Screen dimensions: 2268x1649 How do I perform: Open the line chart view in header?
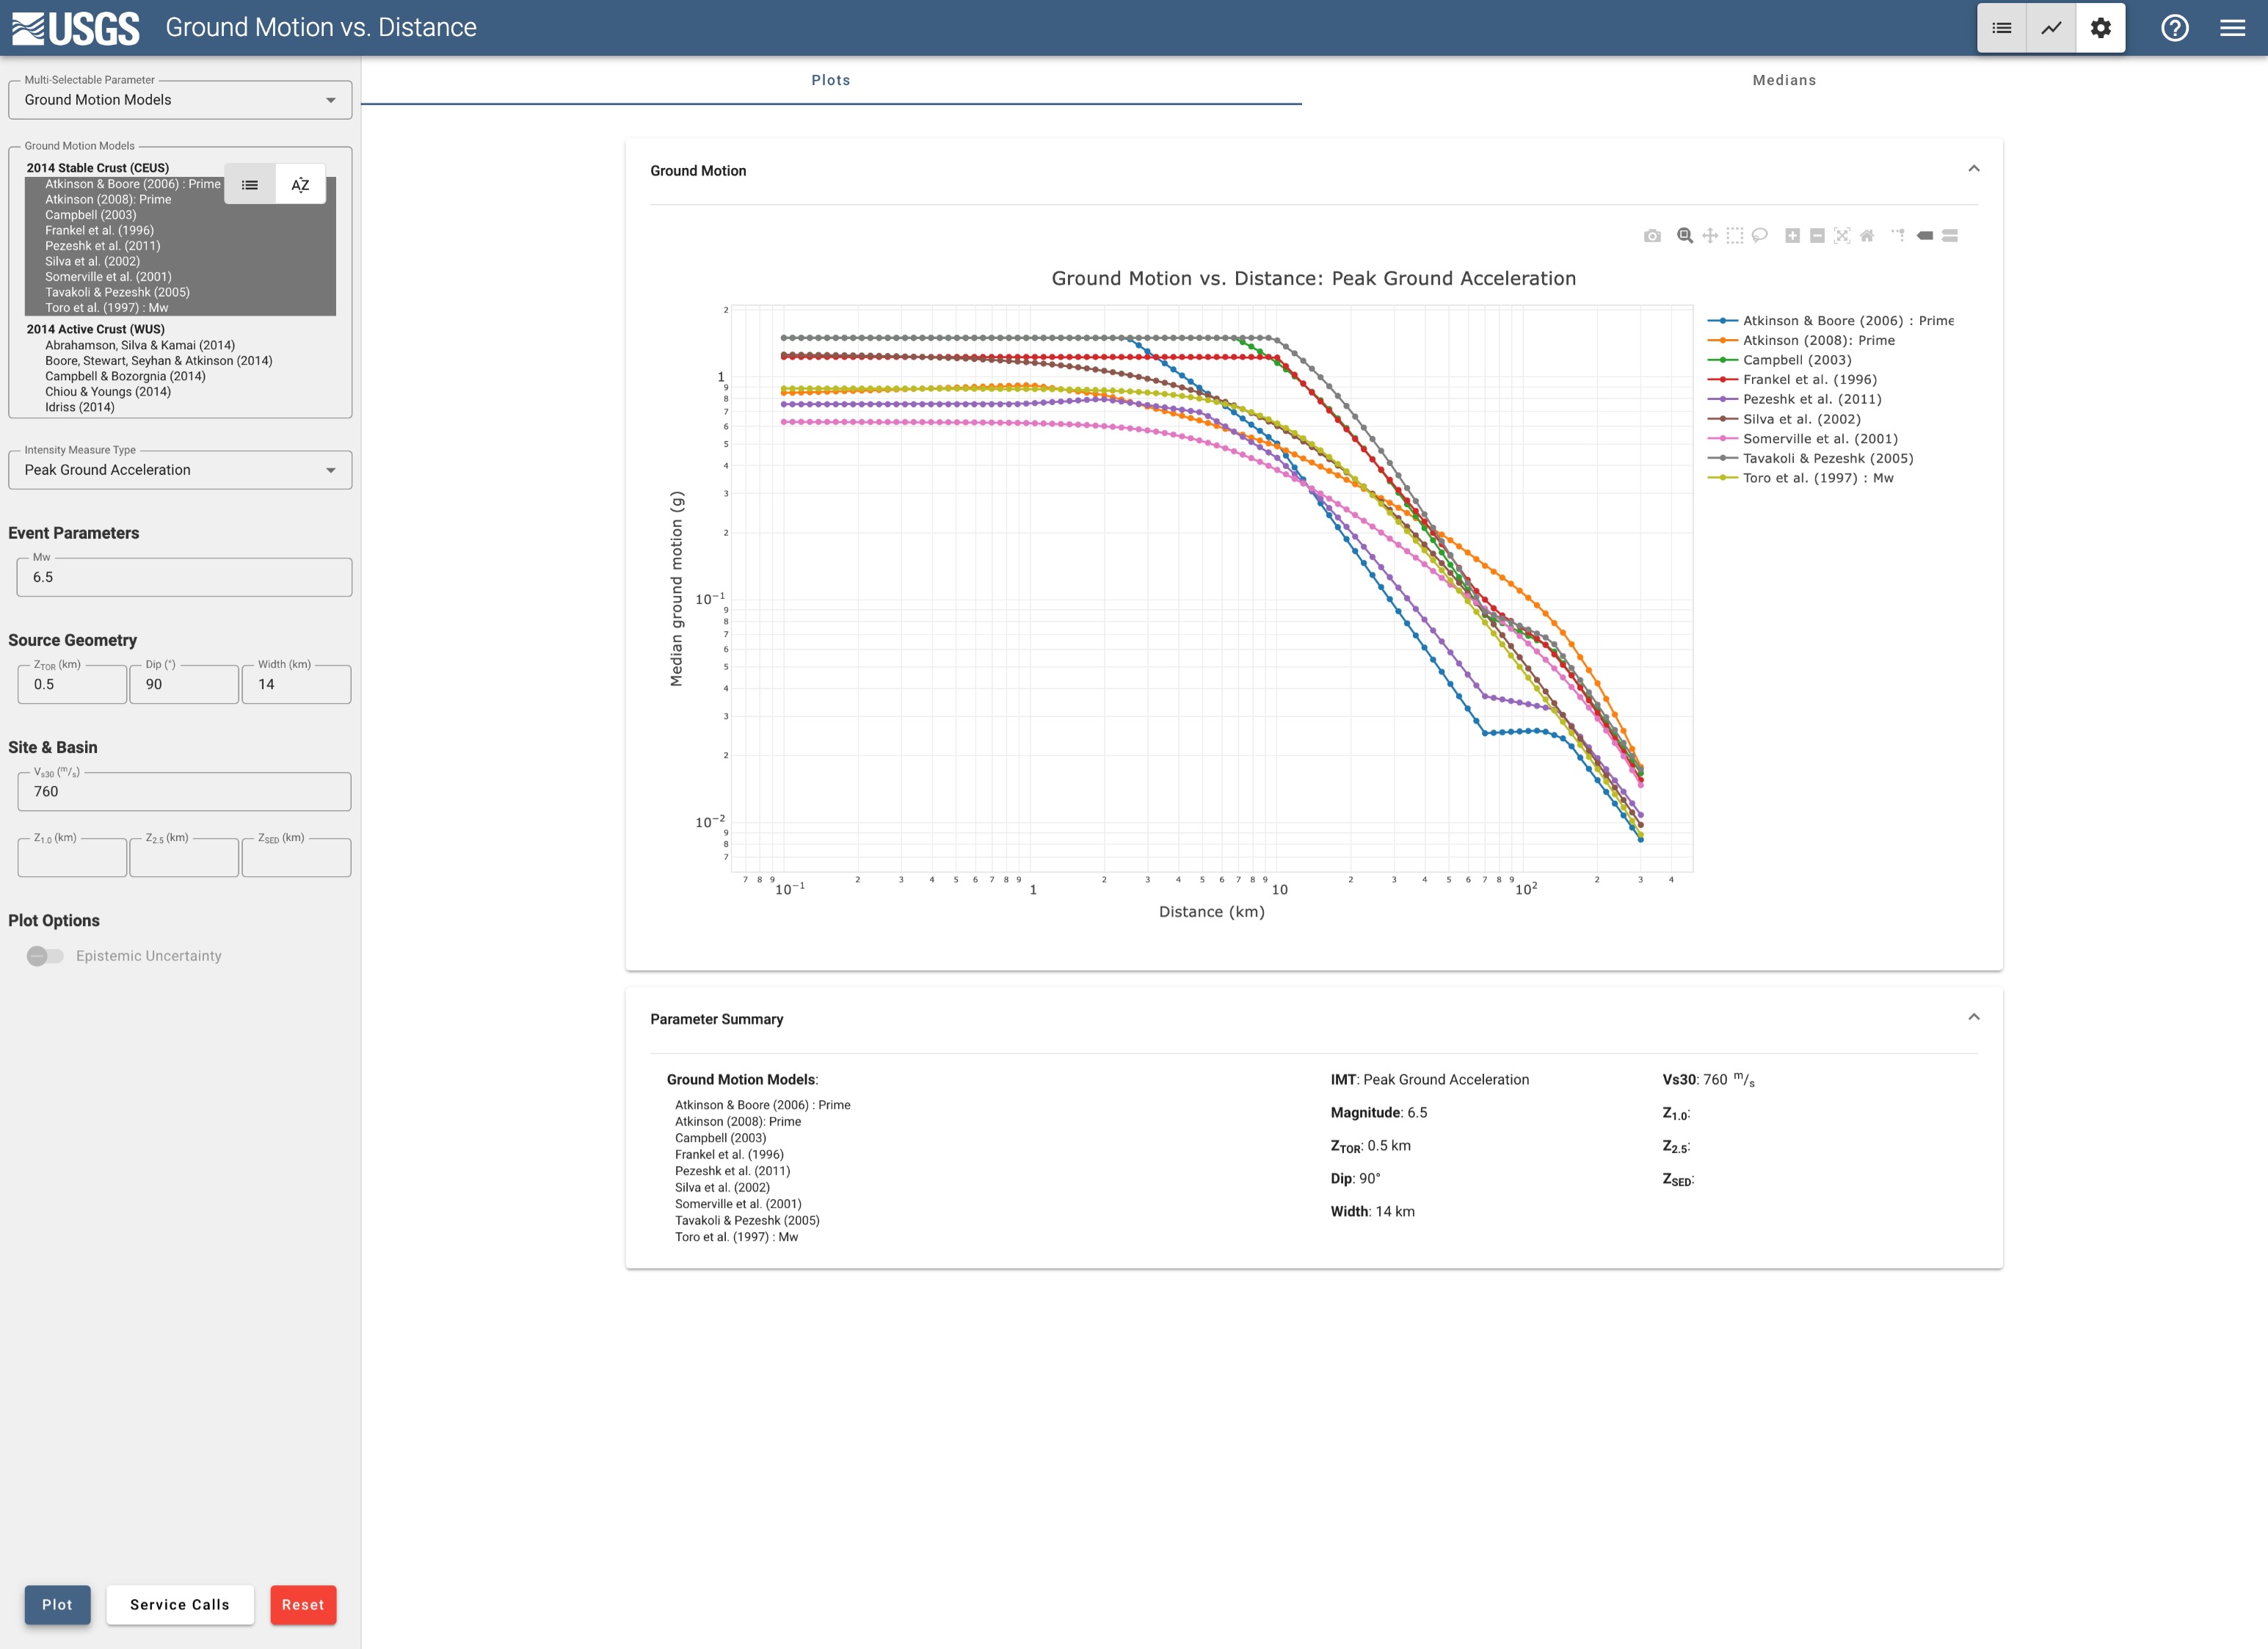pos(2051,28)
